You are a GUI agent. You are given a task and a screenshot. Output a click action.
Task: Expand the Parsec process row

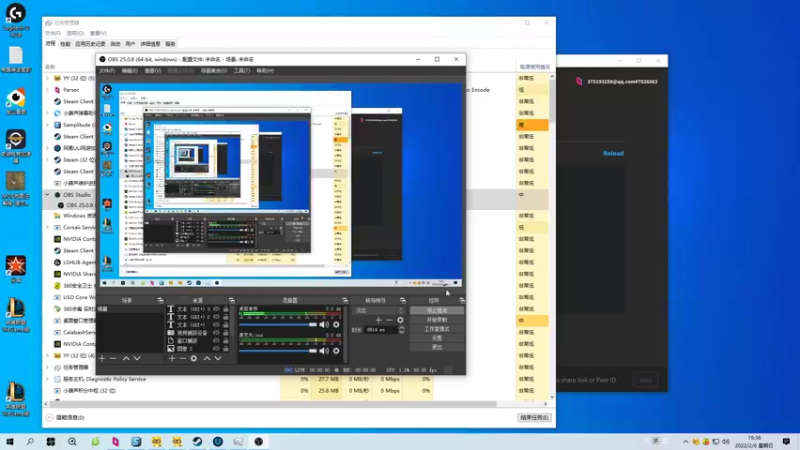(48, 90)
